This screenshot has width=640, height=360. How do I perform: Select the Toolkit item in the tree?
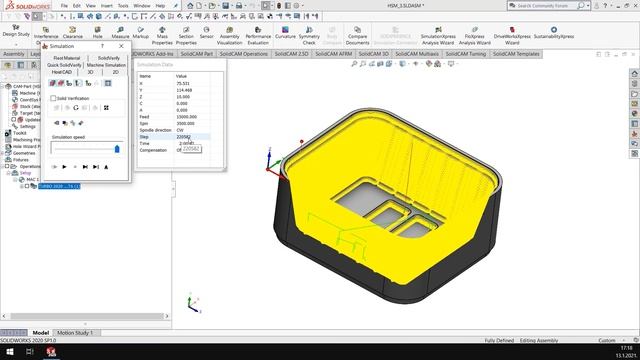[x=20, y=133]
